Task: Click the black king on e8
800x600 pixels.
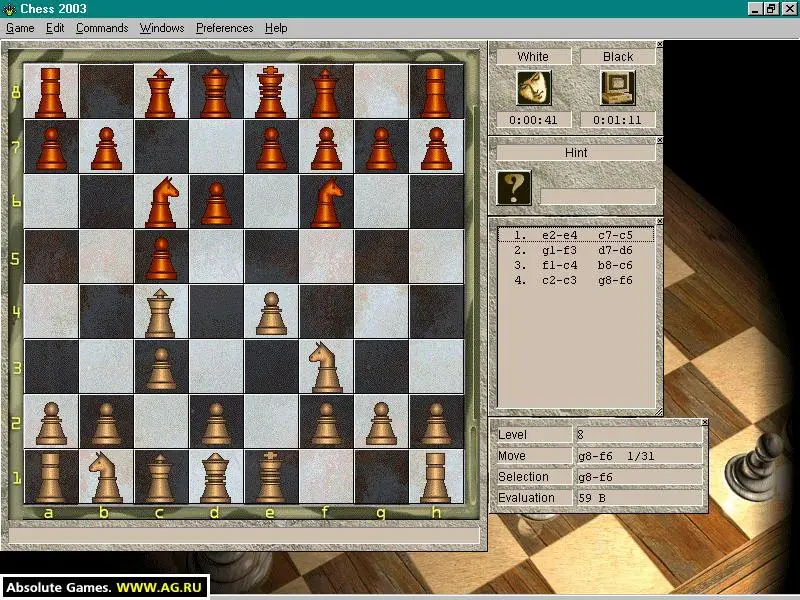Action: pos(271,91)
